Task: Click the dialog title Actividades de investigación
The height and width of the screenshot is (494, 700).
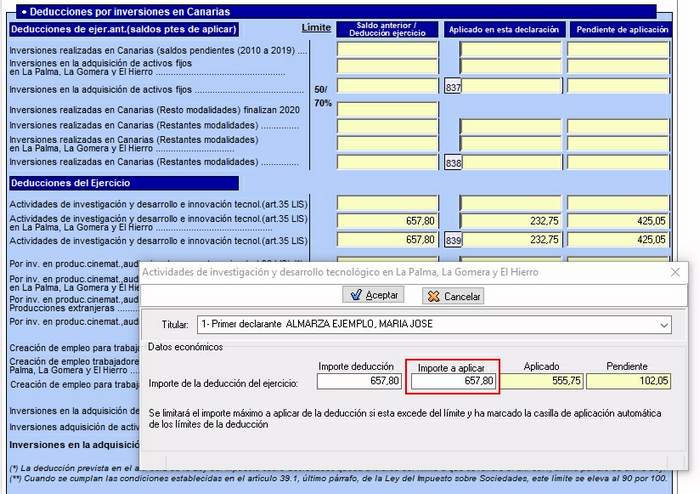Action: coord(340,272)
